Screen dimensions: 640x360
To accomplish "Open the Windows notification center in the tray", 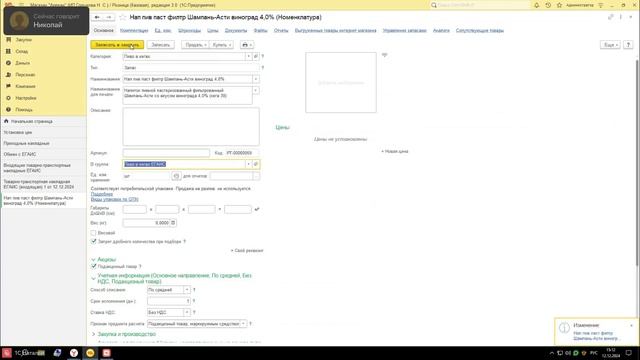I will (x=629, y=353).
